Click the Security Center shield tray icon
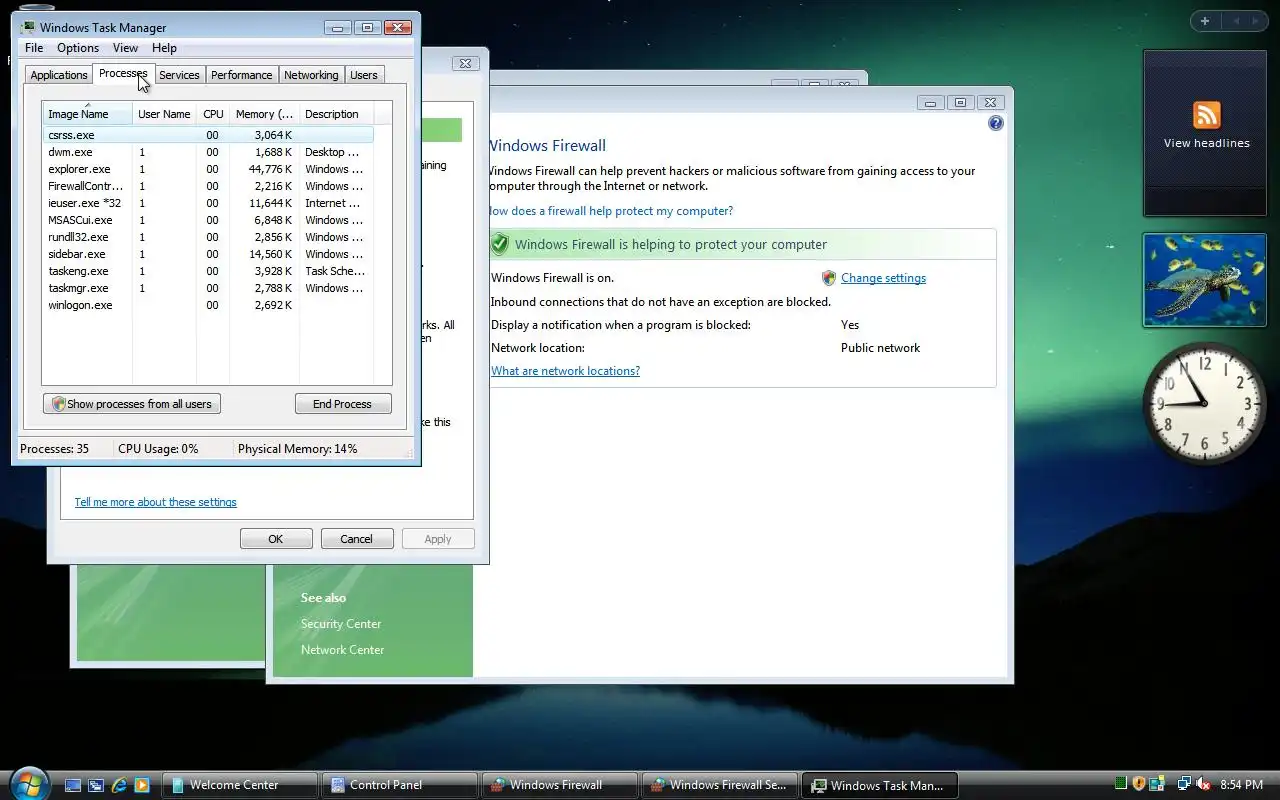 1138,784
